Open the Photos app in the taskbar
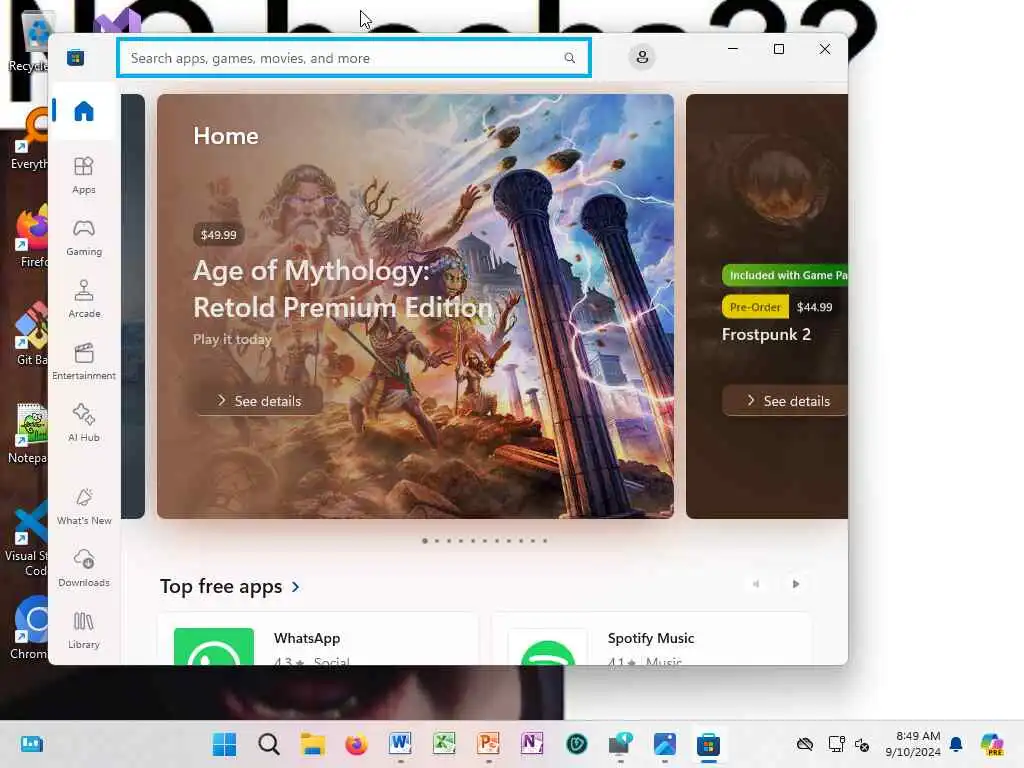This screenshot has width=1024, height=768. 664,744
